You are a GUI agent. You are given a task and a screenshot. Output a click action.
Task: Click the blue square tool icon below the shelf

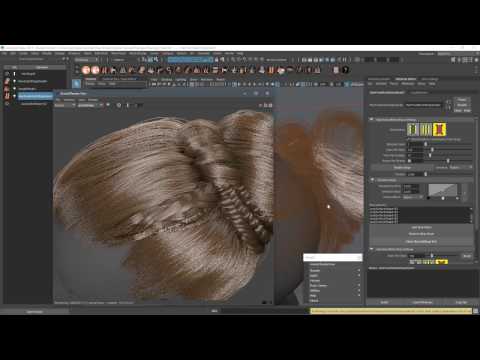[76, 84]
